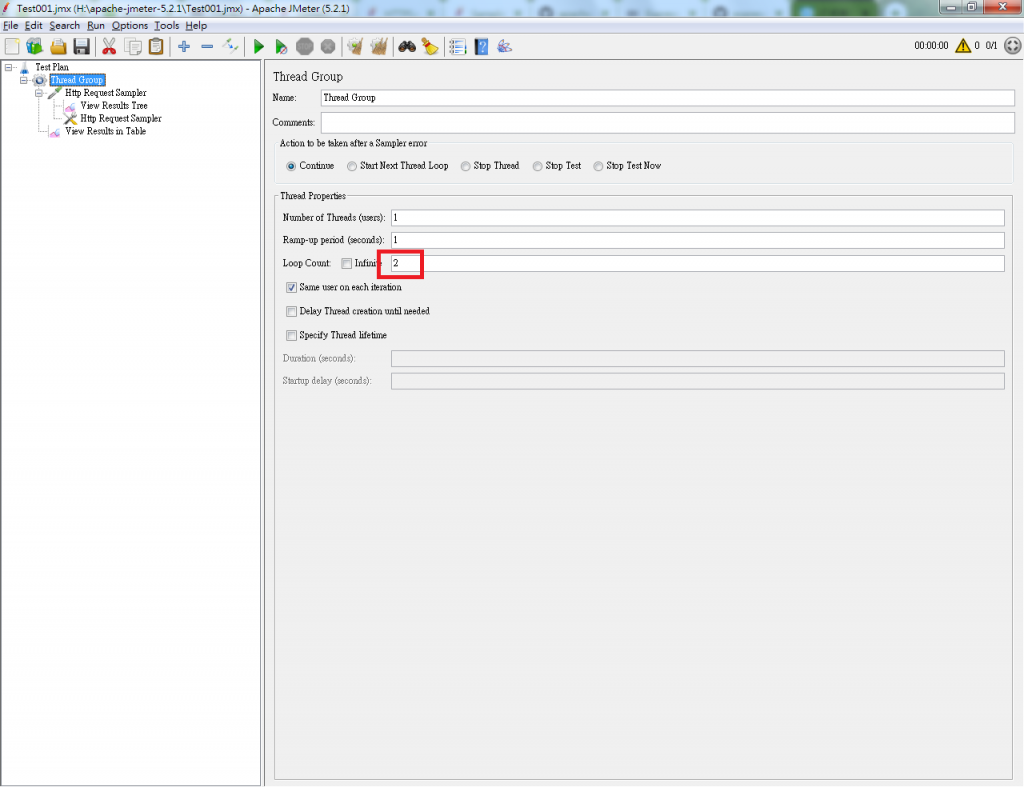Select the Stop Thread radio button
The width and height of the screenshot is (1024, 787).
pyautogui.click(x=466, y=166)
